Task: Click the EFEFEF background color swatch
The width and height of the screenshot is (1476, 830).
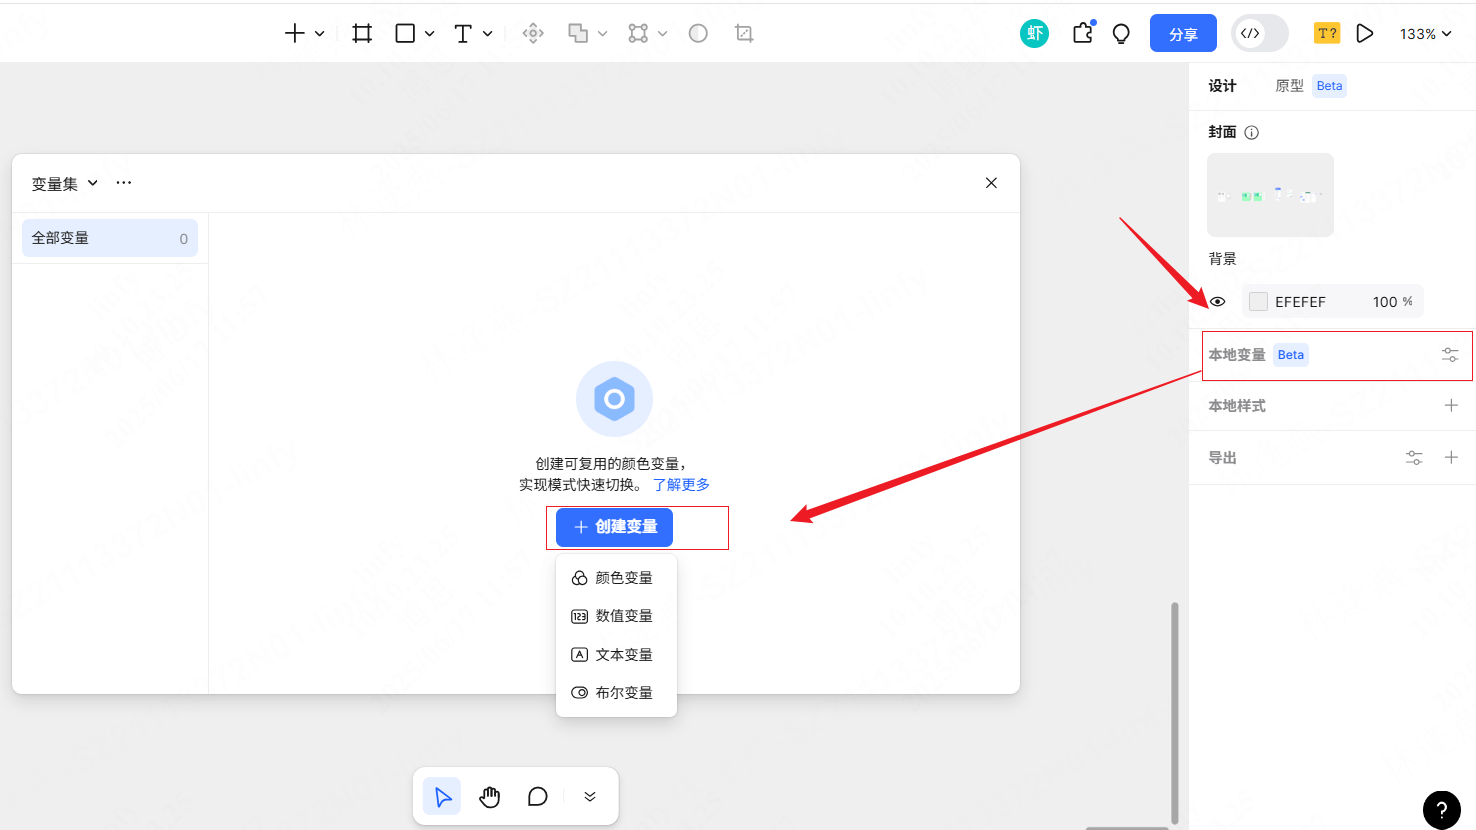Action: click(1259, 302)
